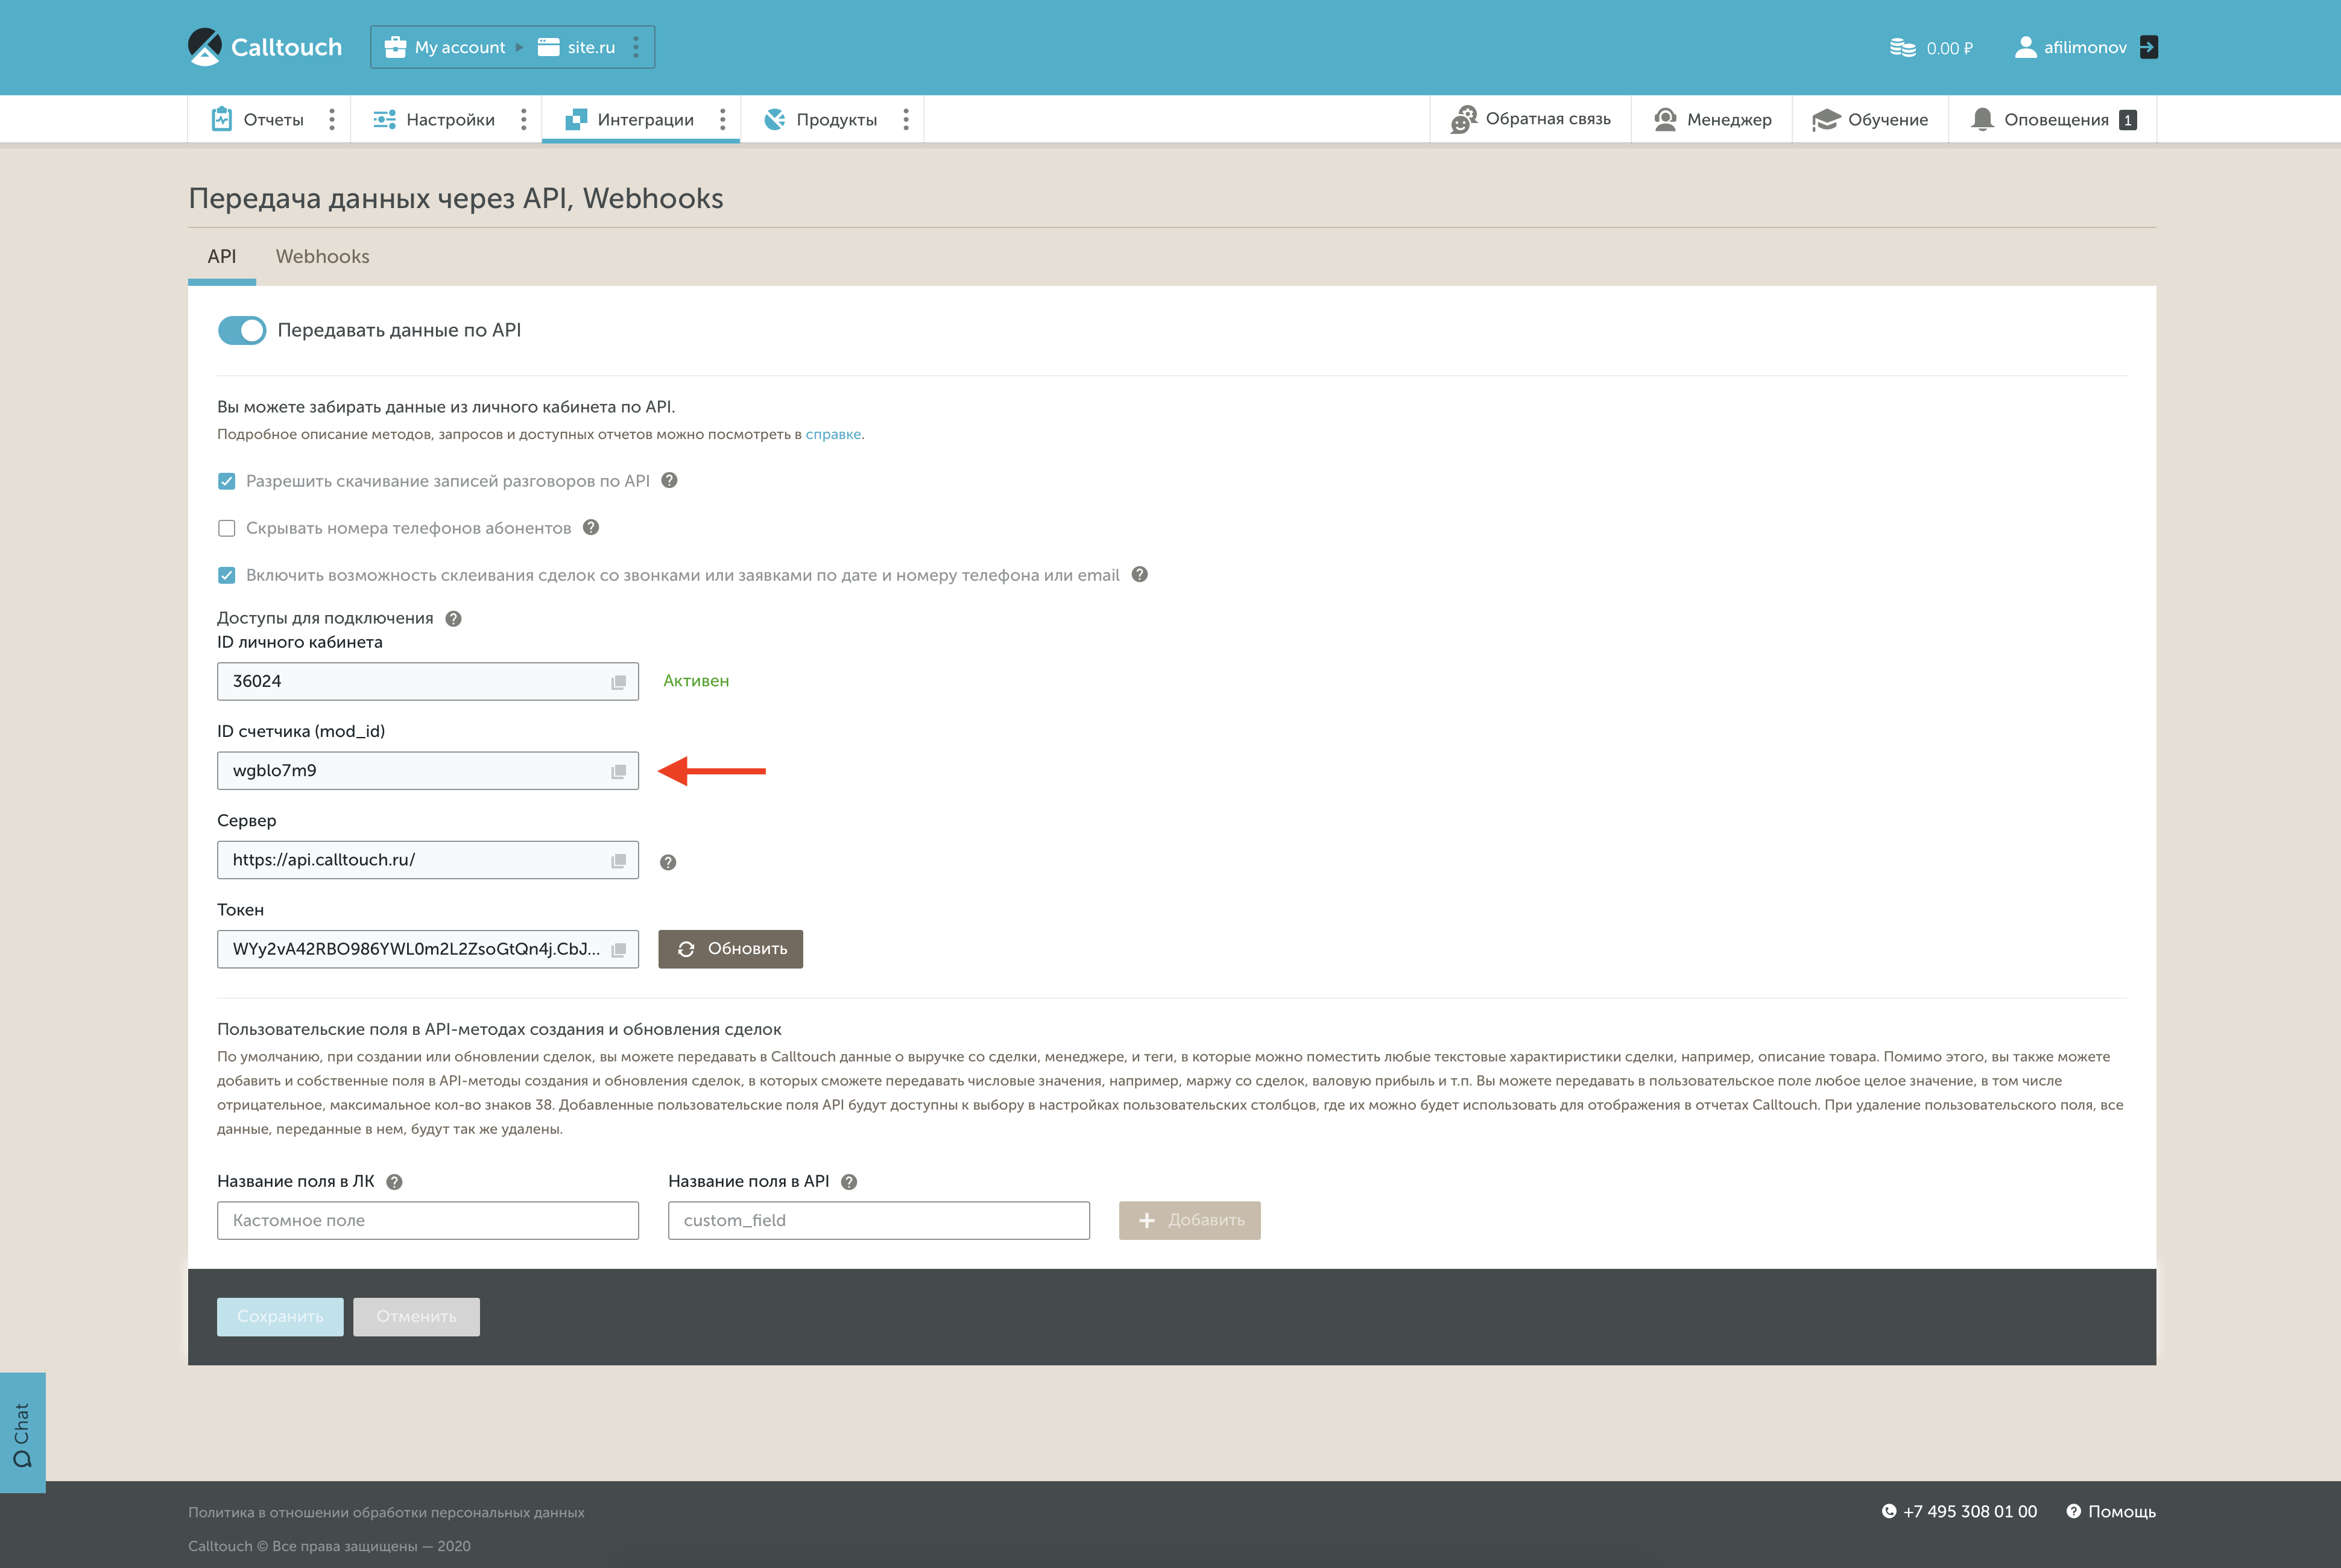The height and width of the screenshot is (1568, 2341).
Task: Click the notifications badge showing 1
Action: pos(2128,120)
